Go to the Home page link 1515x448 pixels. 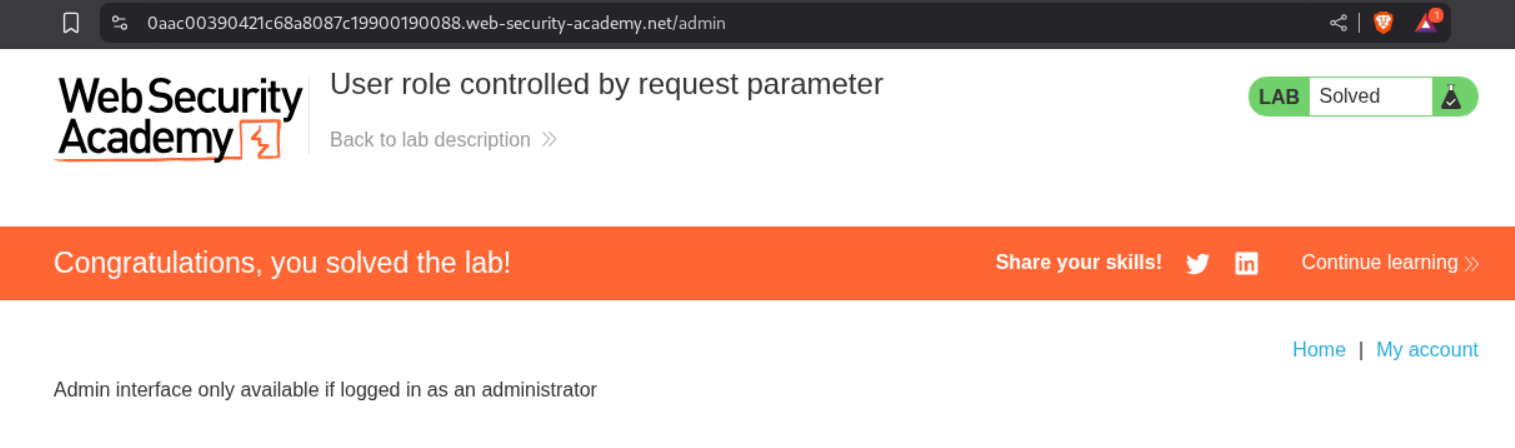click(x=1318, y=350)
